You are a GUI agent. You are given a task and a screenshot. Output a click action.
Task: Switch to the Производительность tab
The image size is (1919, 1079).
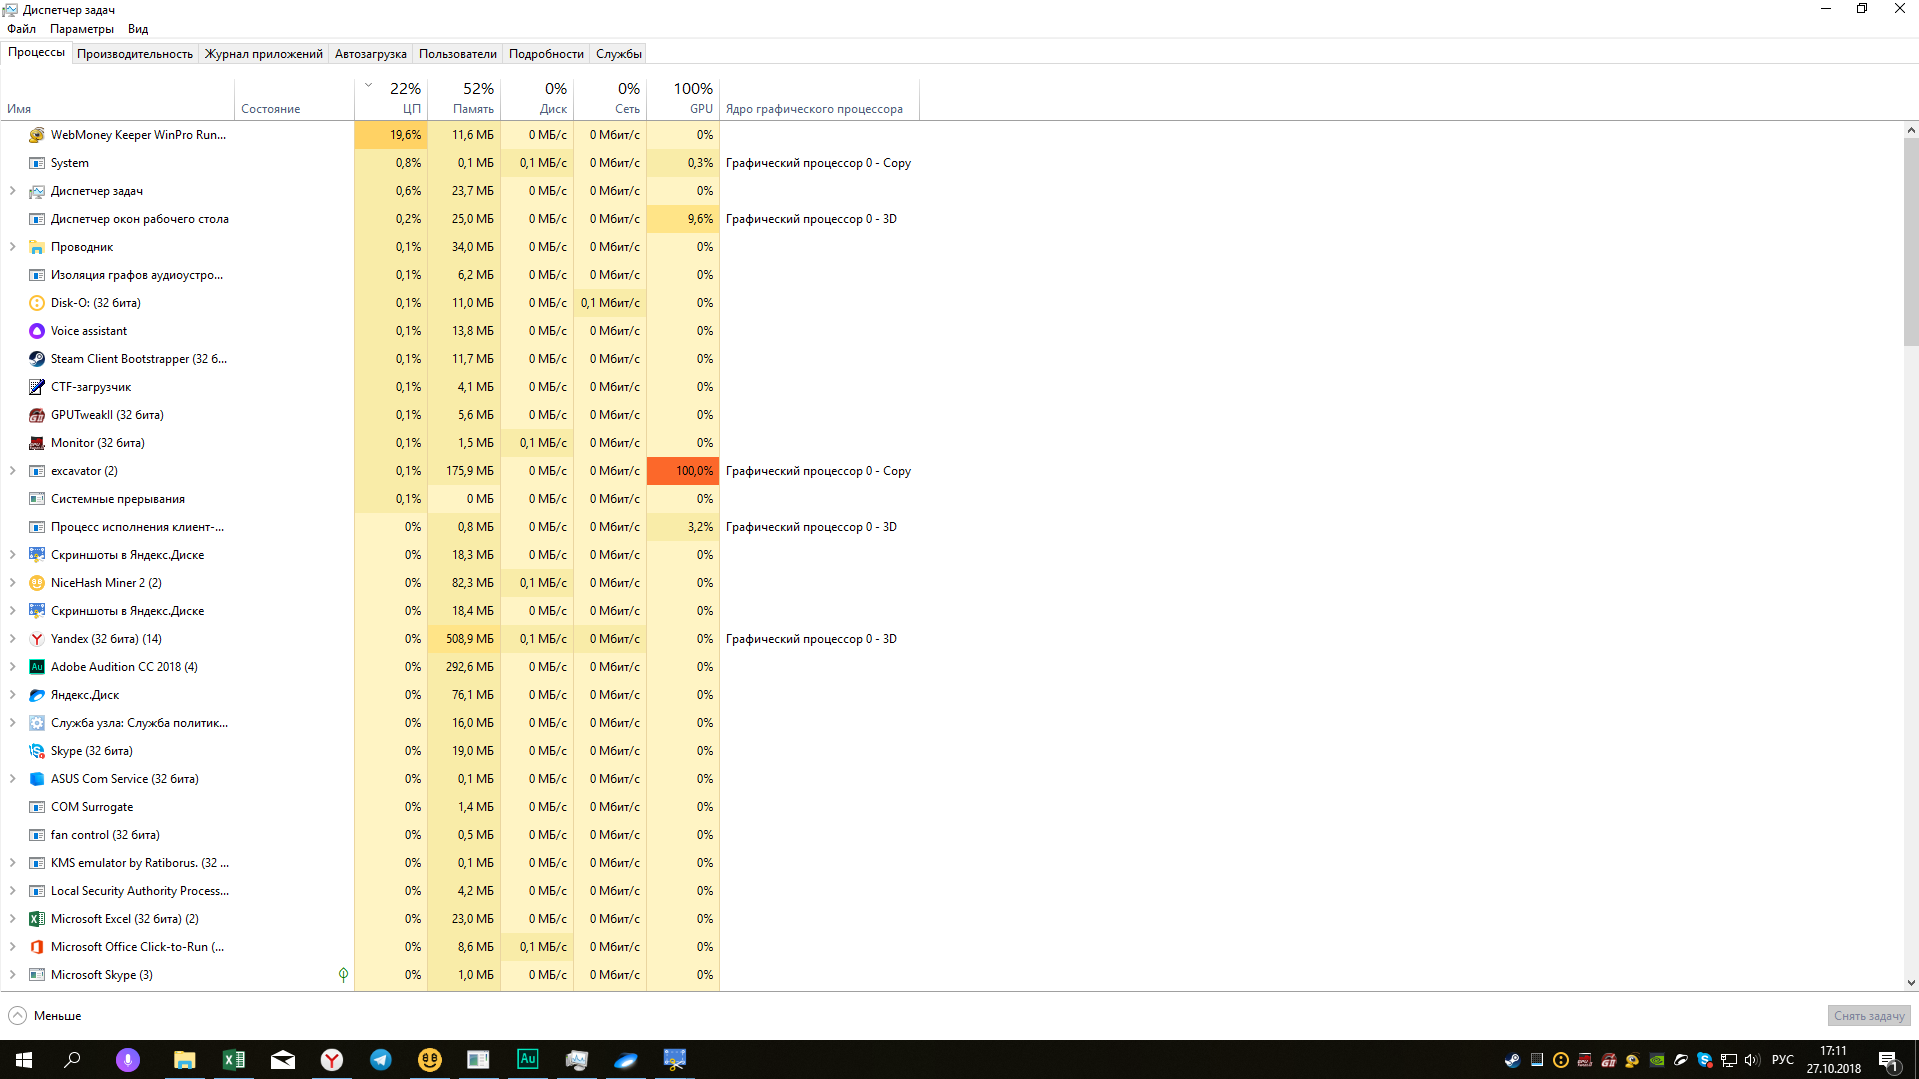pos(135,54)
